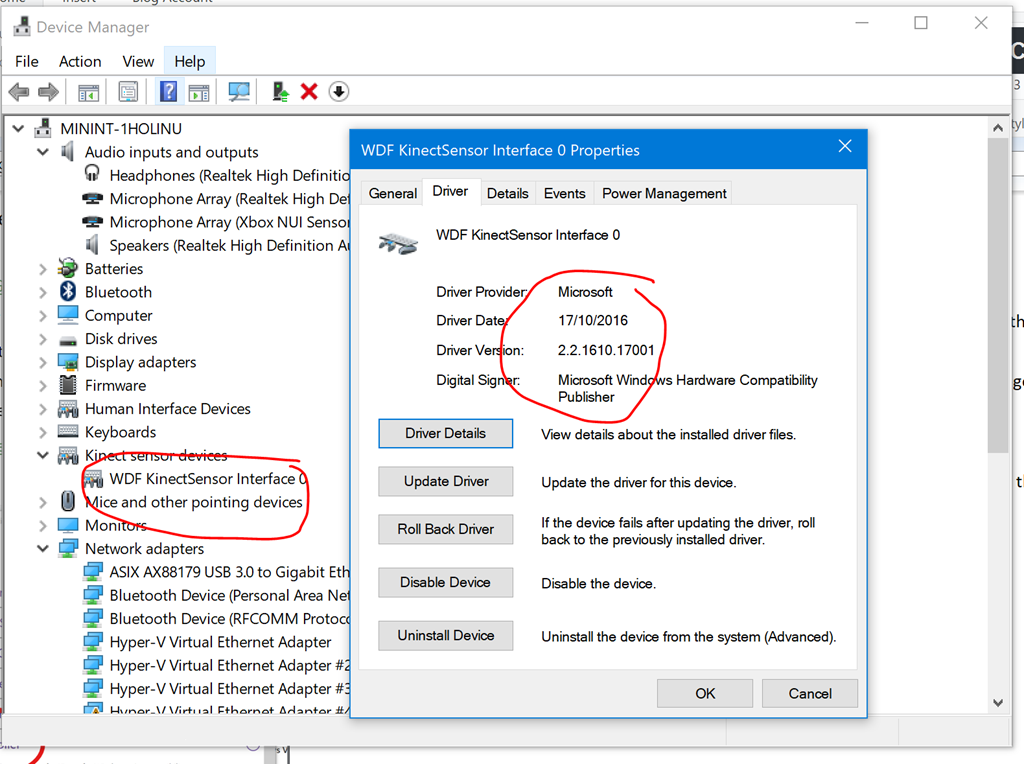Screen dimensions: 1024x764
Task: Switch to the Events tab
Action: pyautogui.click(x=564, y=193)
